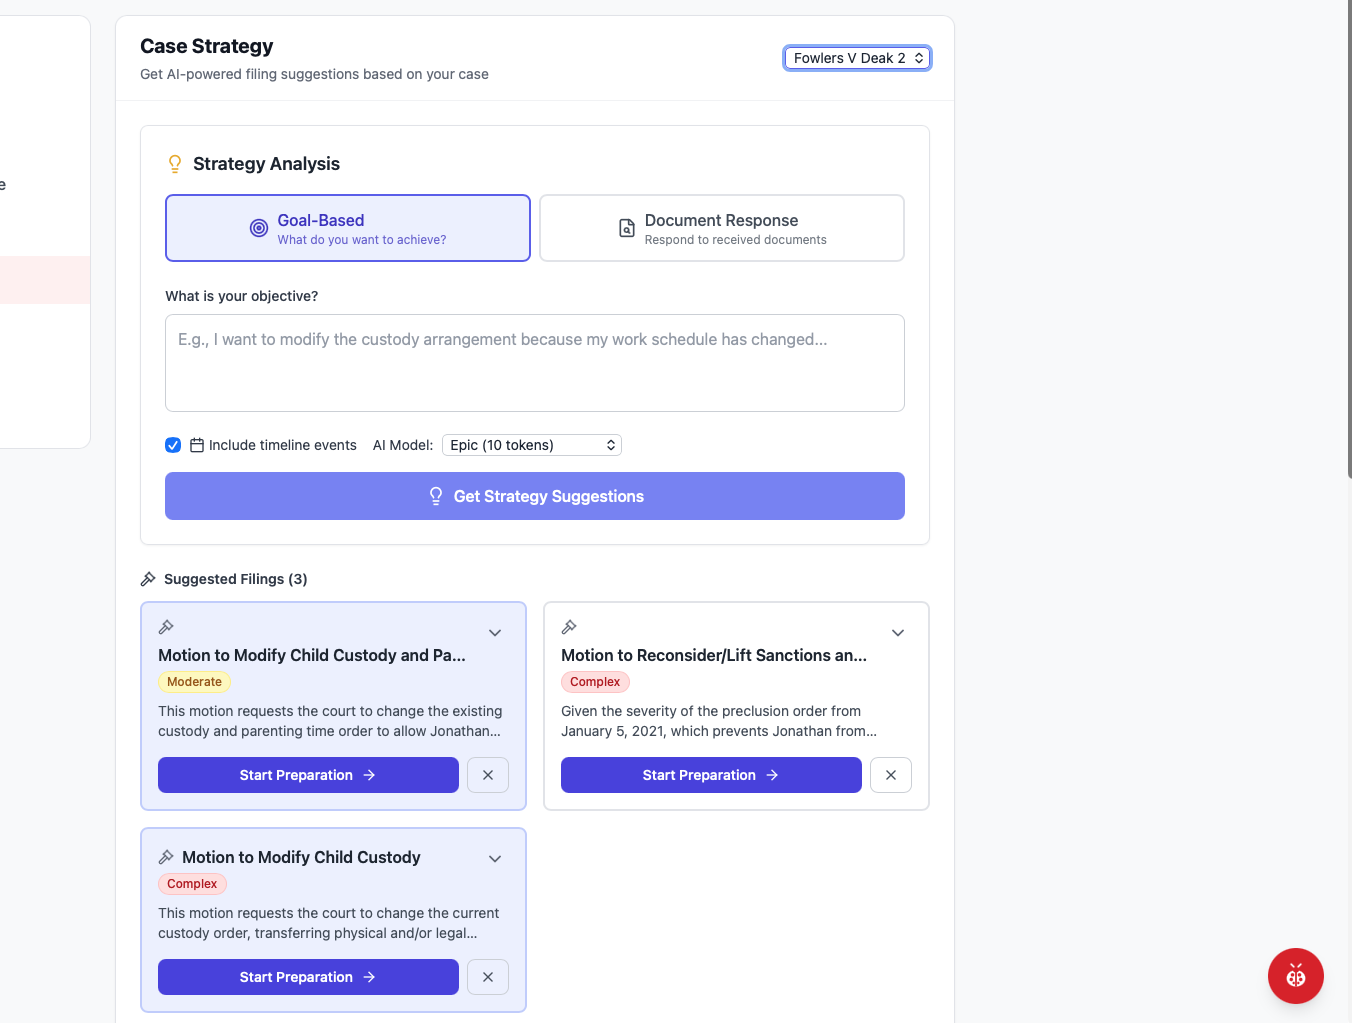Viewport: 1352px width, 1023px height.
Task: Dismiss the Motion to Reconsider/Lift Sanctions suggestion
Action: pos(891,775)
